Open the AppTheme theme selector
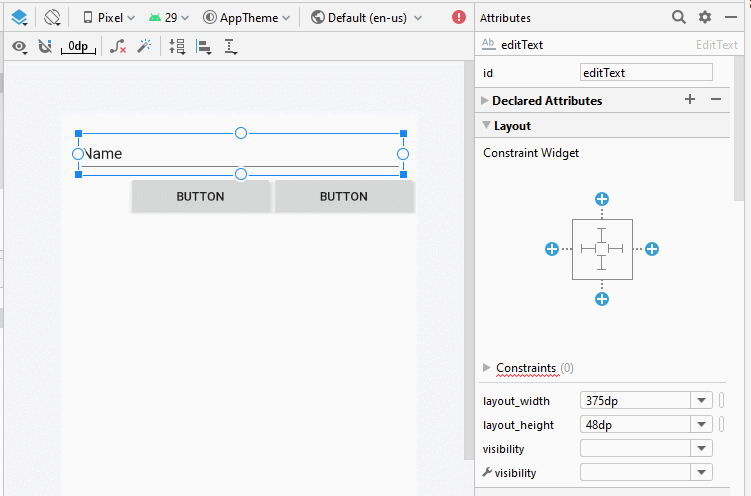 (246, 18)
